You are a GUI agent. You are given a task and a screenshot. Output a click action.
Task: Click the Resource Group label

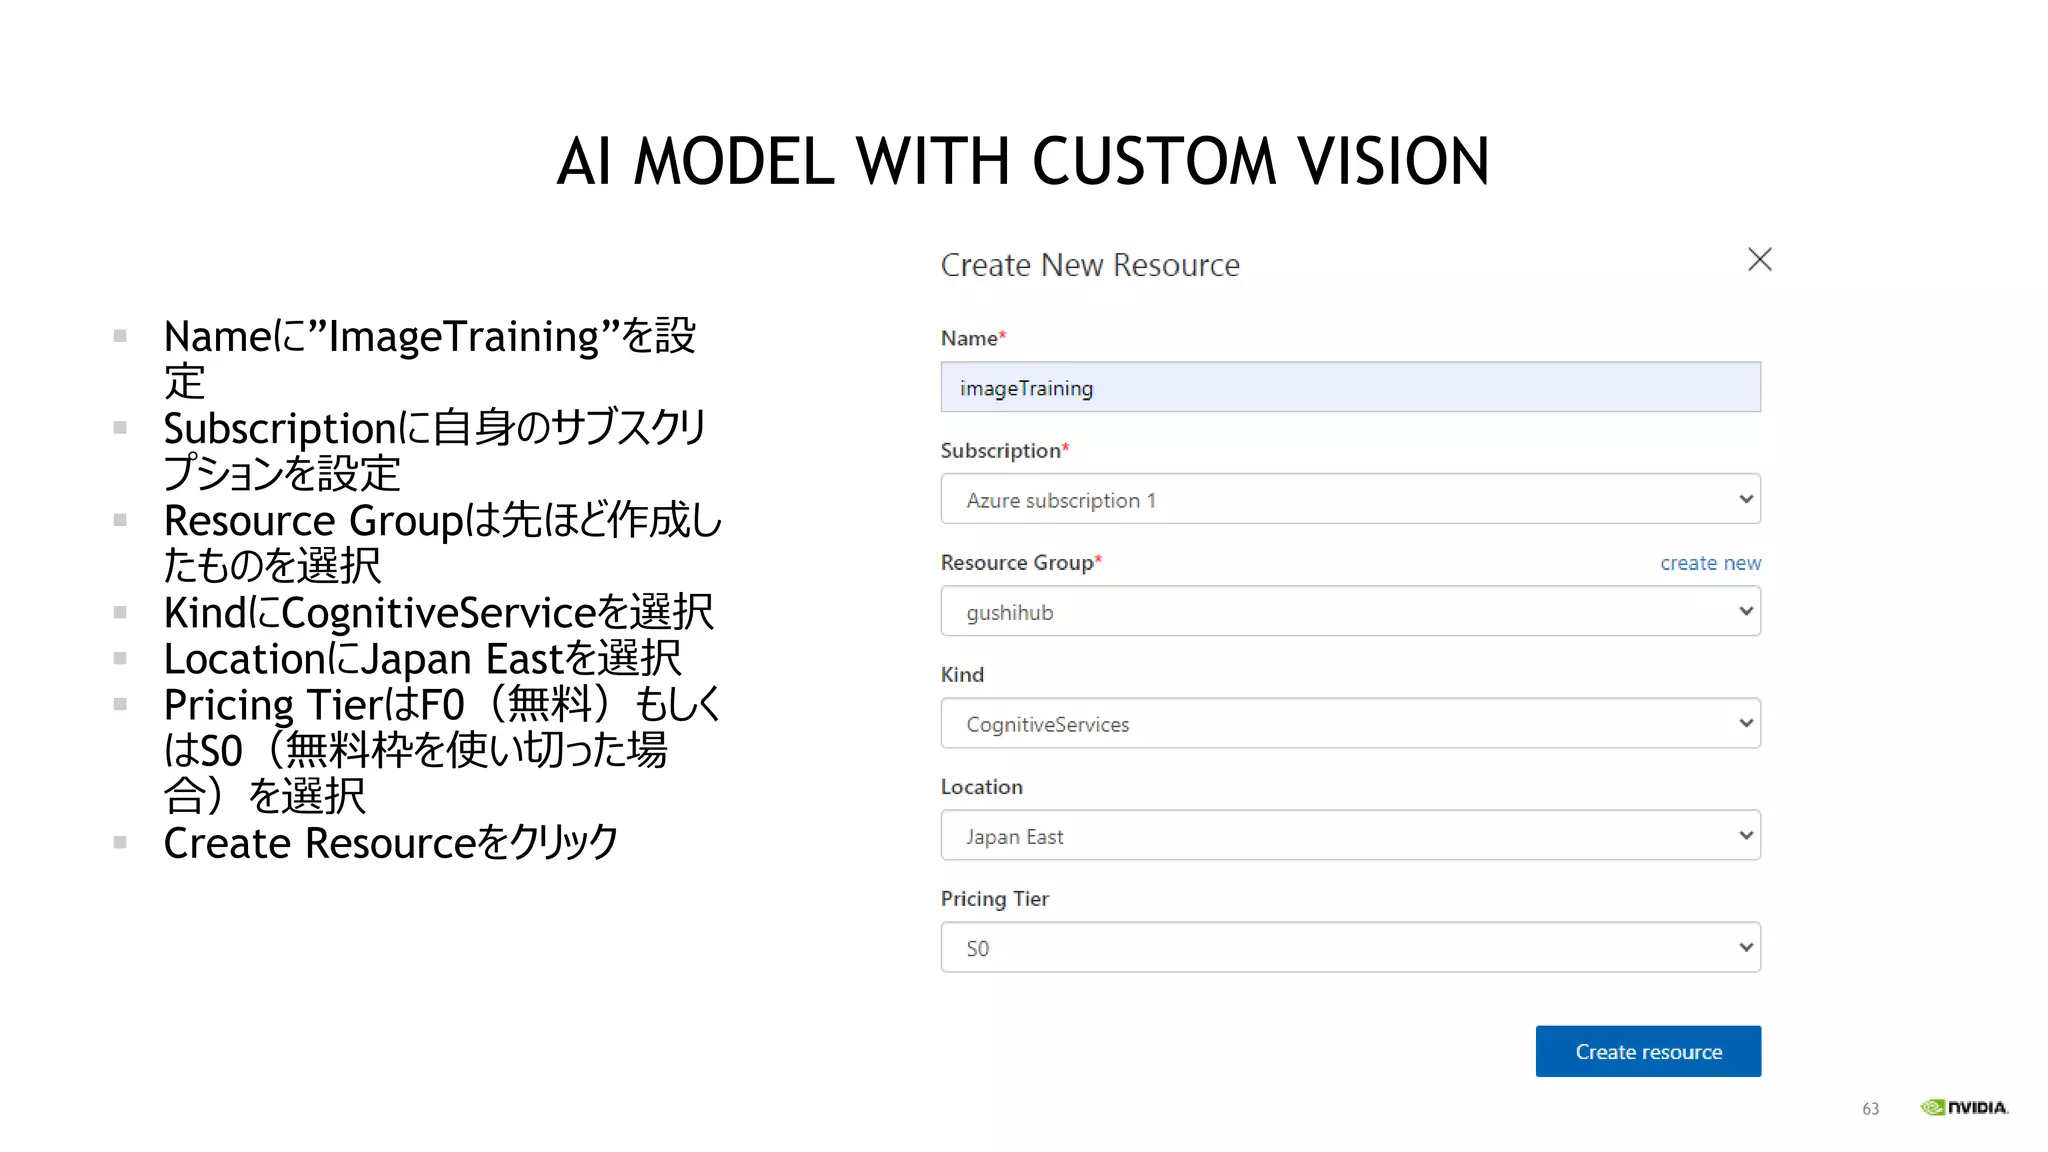(x=1021, y=563)
